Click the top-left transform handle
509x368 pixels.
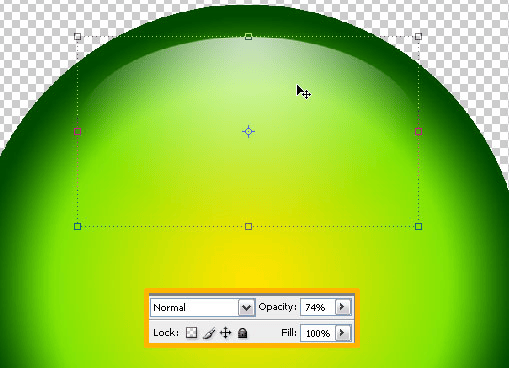pyautogui.click(x=77, y=36)
